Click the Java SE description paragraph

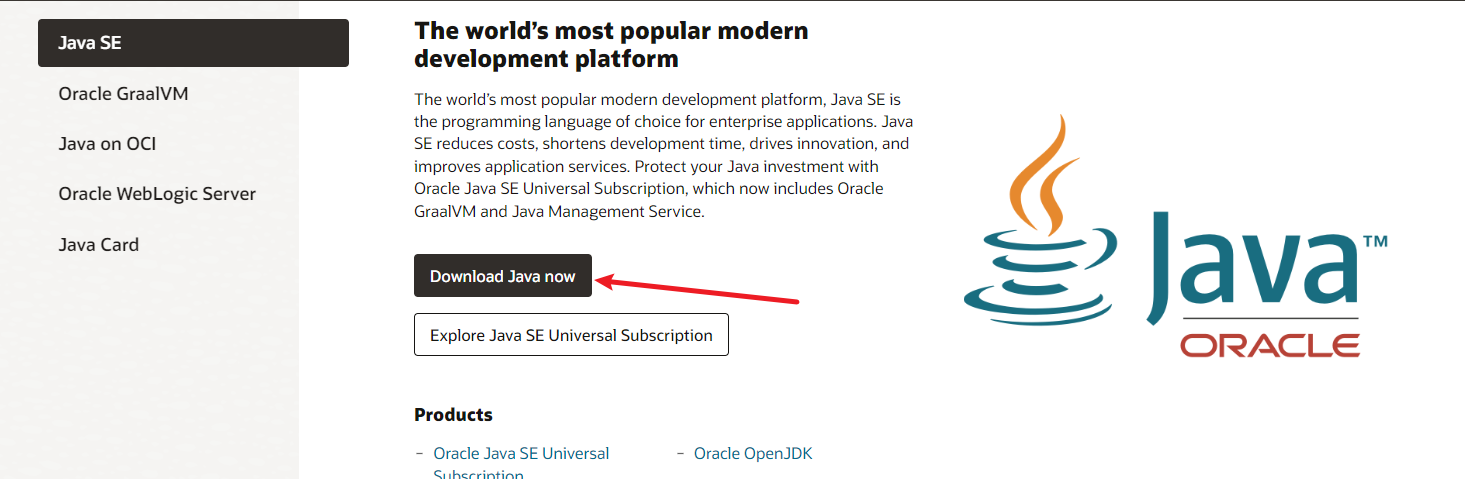pyautogui.click(x=662, y=155)
